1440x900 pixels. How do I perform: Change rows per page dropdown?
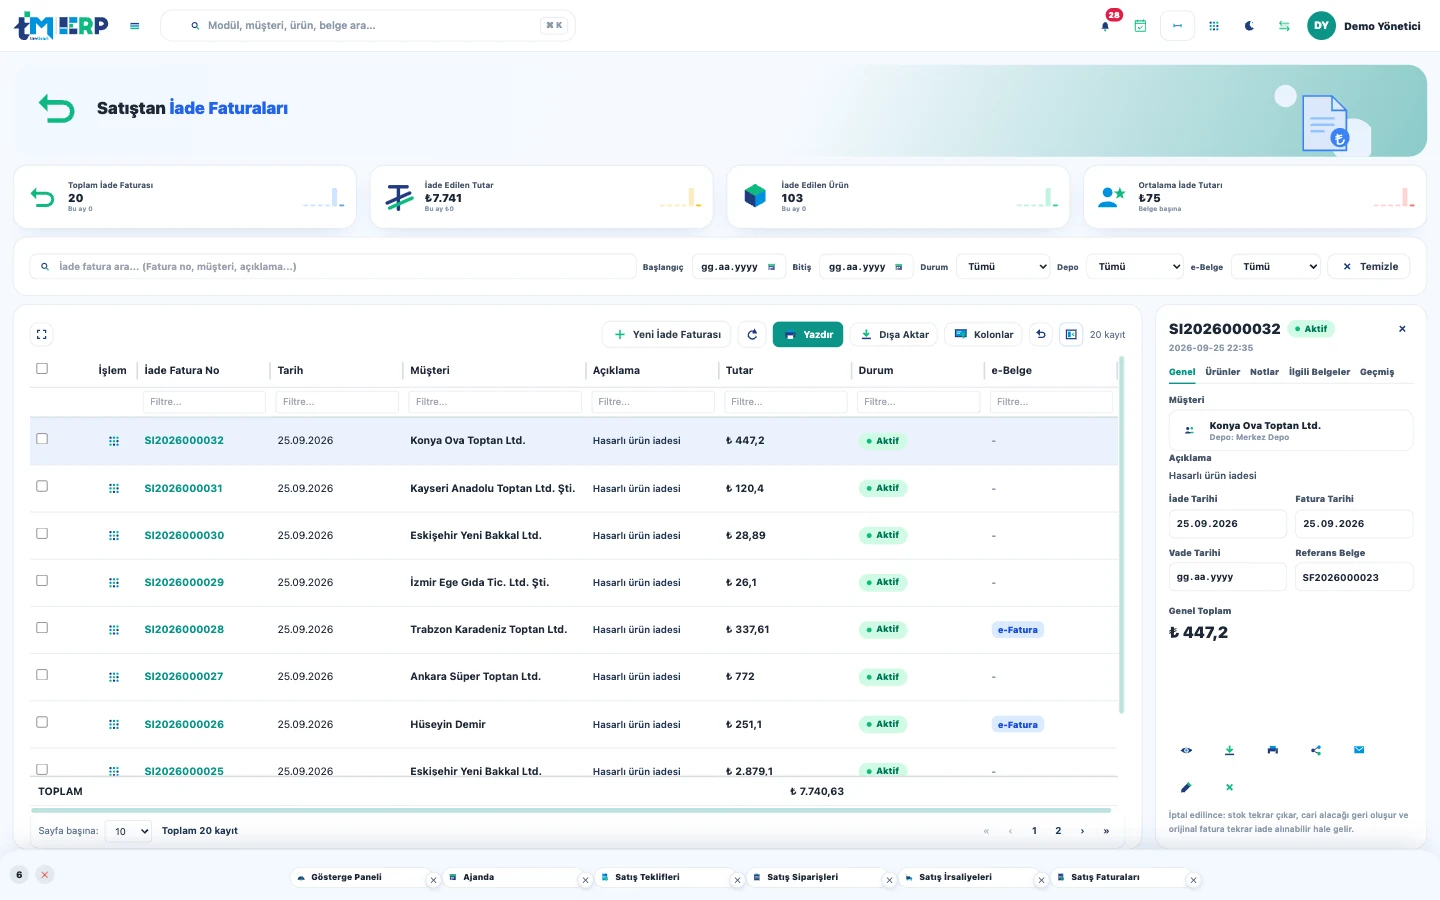point(128,831)
